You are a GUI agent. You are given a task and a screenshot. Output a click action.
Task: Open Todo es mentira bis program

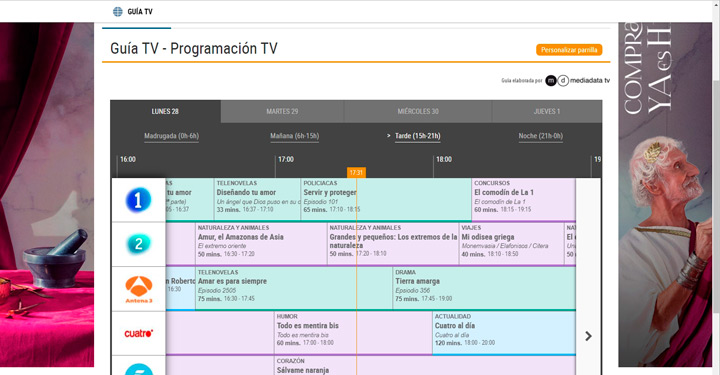click(353, 333)
